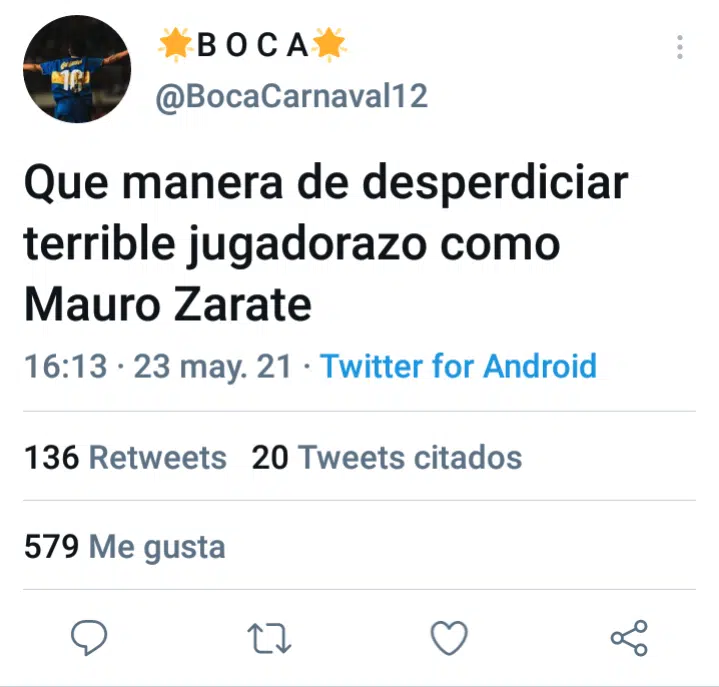Click the word jugadorazo in the tweet
719x687 pixels.
click(x=307, y=245)
